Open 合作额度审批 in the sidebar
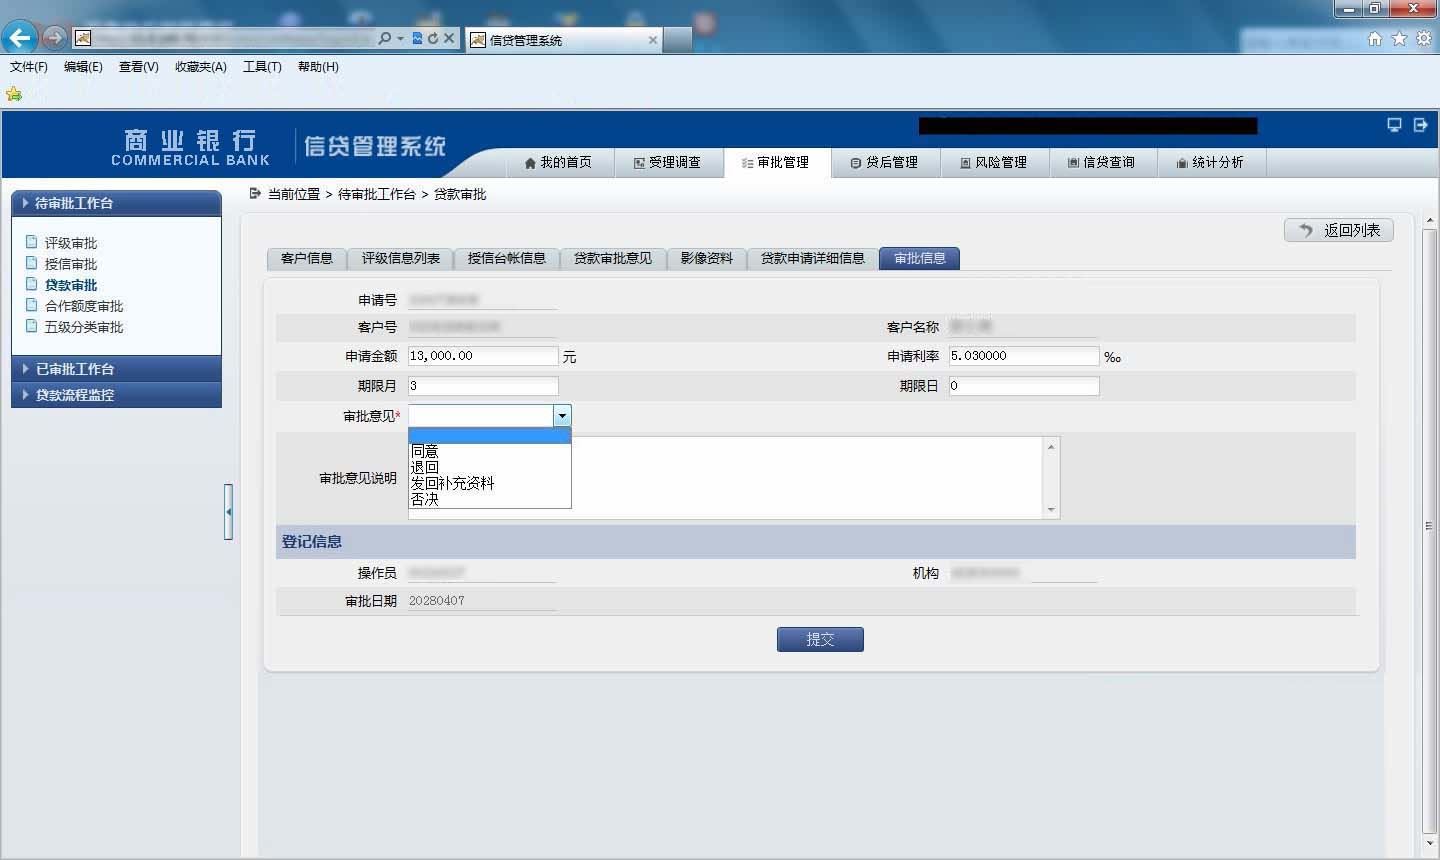The height and width of the screenshot is (860, 1440). pos(84,306)
